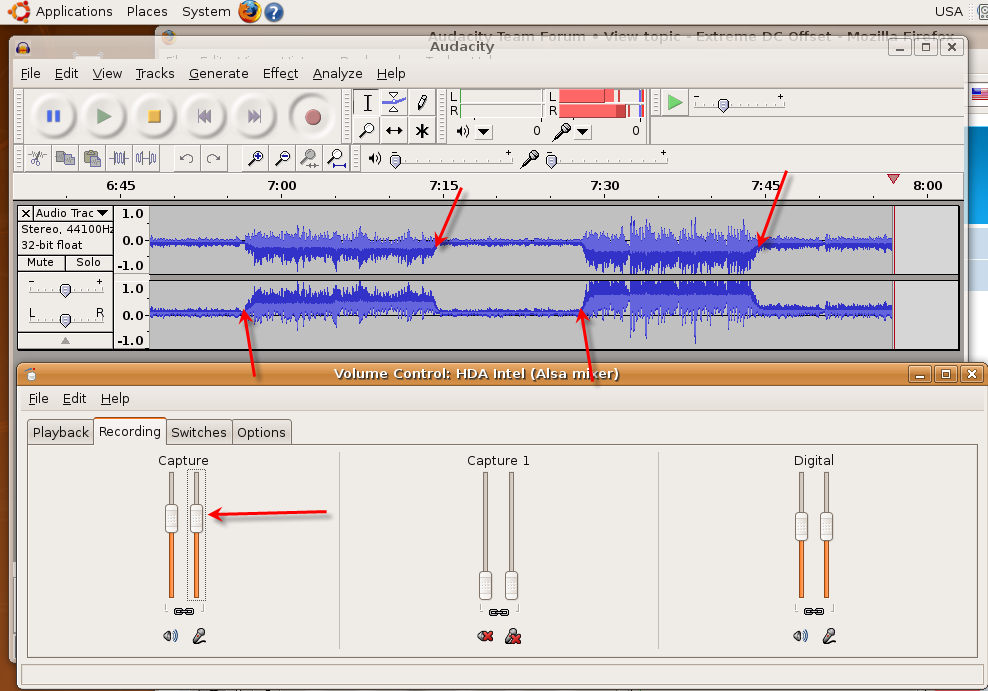
Task: Toggle Digital microphone record icon
Action: tap(829, 636)
